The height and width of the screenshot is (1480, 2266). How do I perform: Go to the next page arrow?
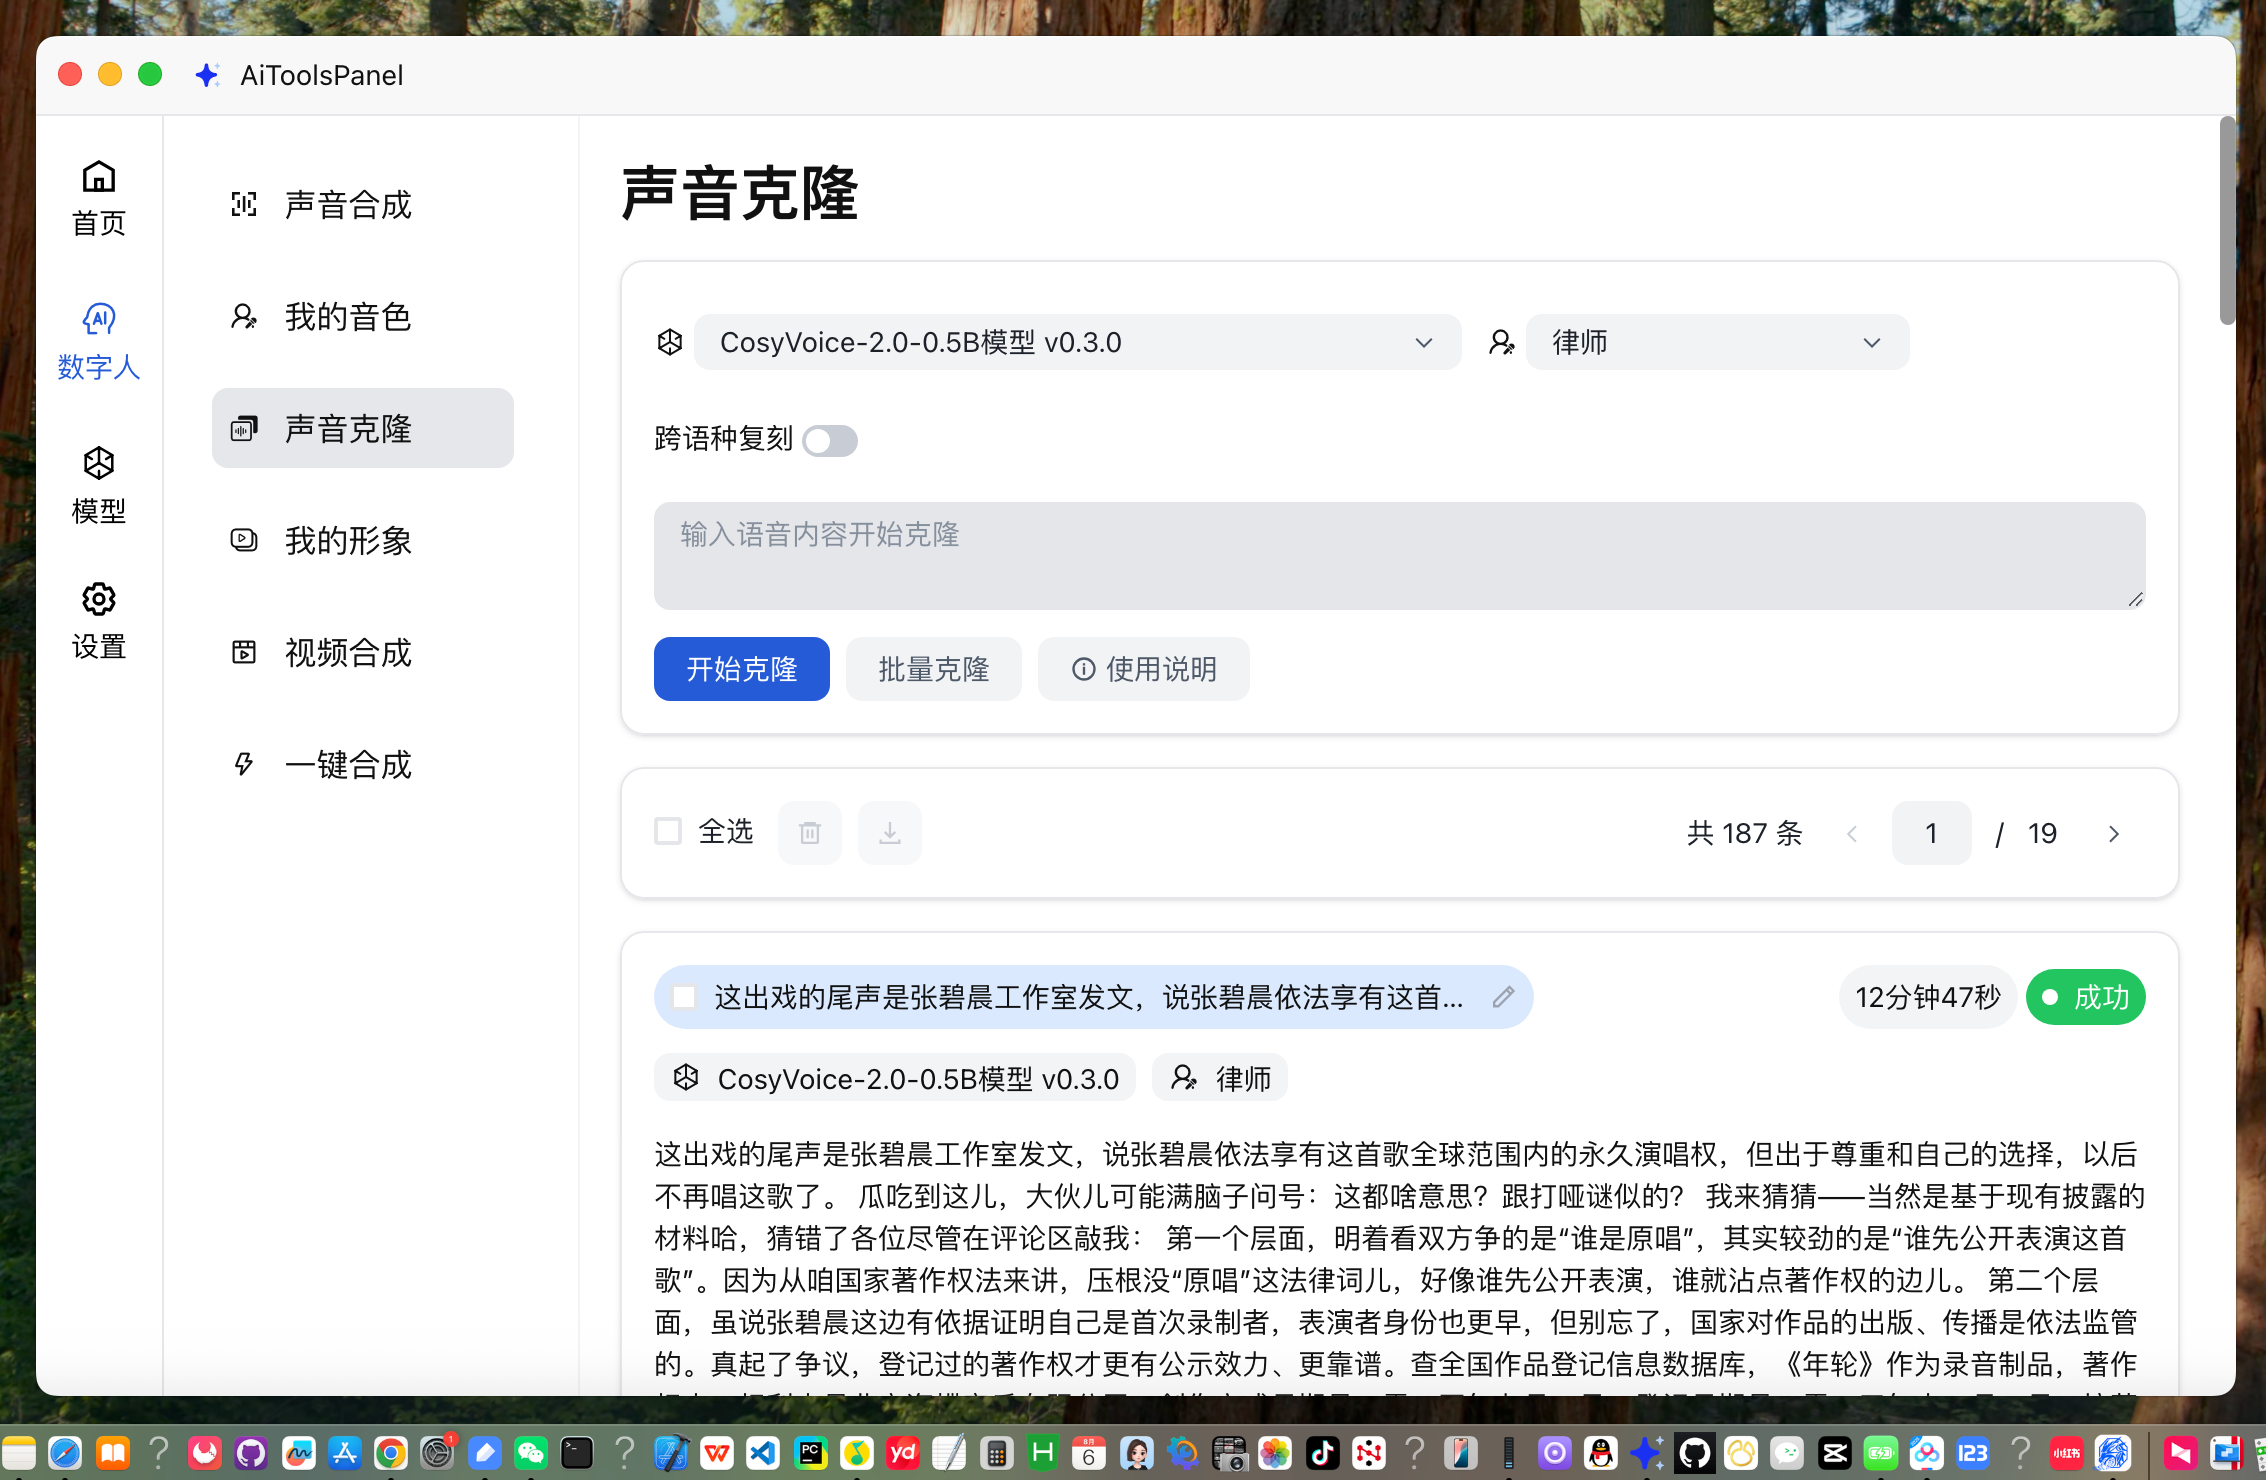point(2113,833)
